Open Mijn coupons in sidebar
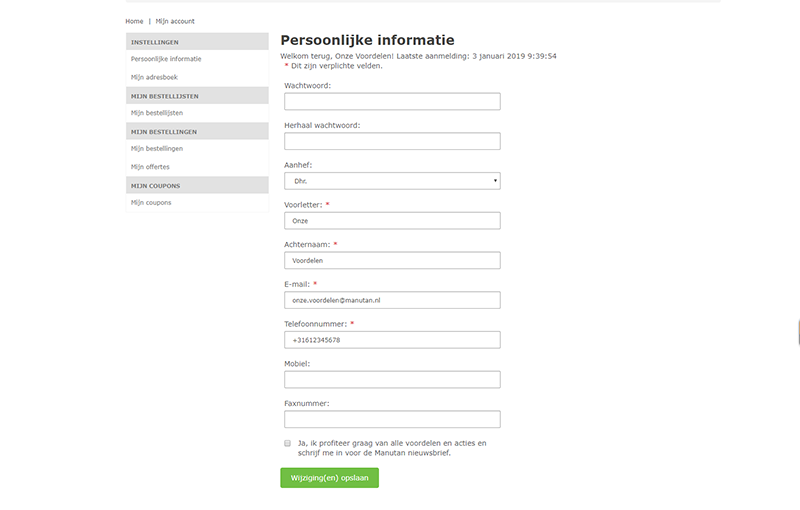Image resolution: width=800 pixels, height=510 pixels. [151, 203]
